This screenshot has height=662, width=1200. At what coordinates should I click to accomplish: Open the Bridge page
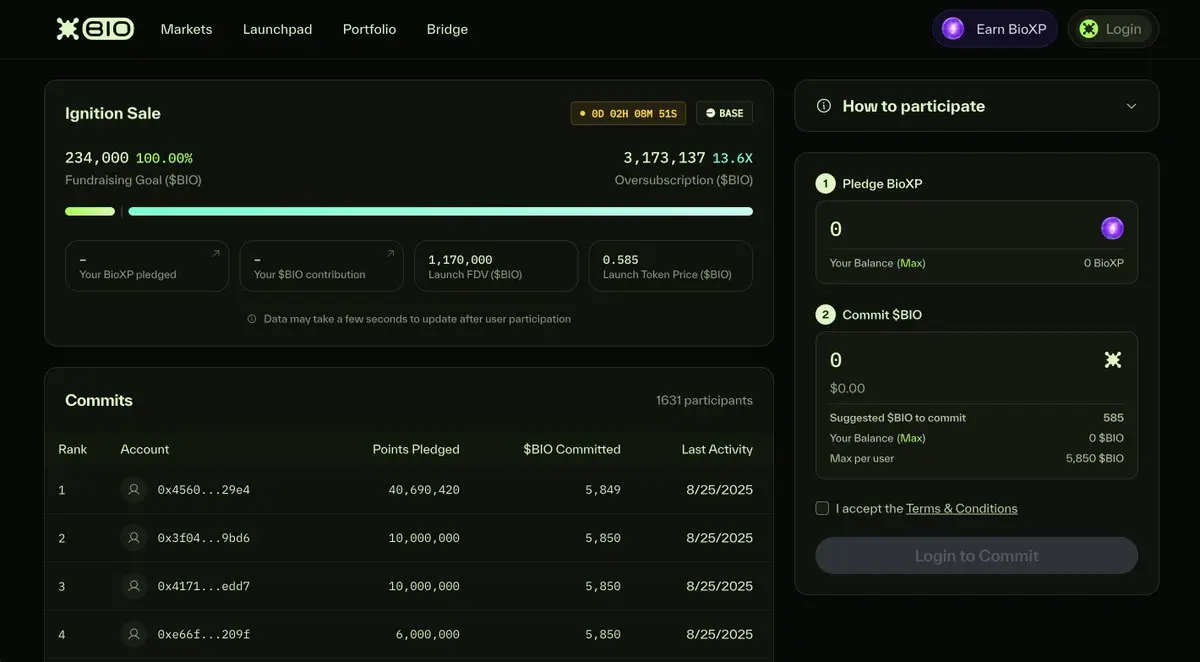[x=447, y=29]
